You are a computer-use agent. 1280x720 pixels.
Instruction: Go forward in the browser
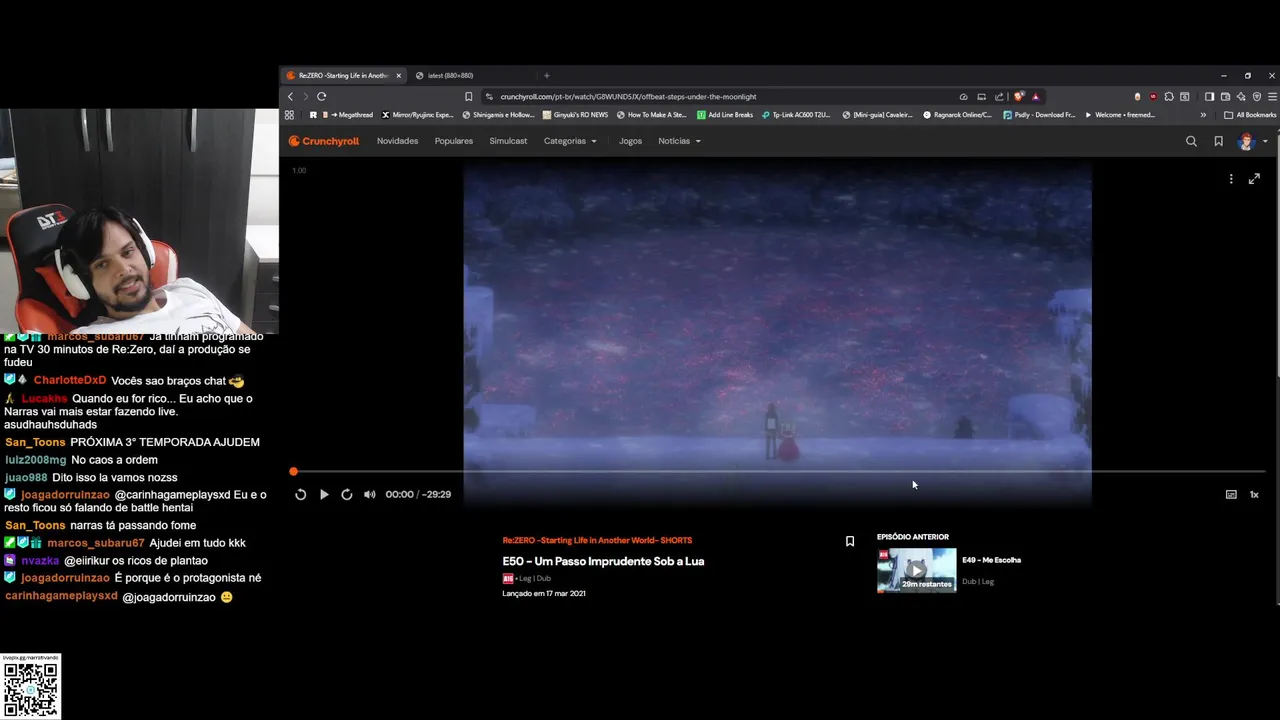pyautogui.click(x=306, y=96)
